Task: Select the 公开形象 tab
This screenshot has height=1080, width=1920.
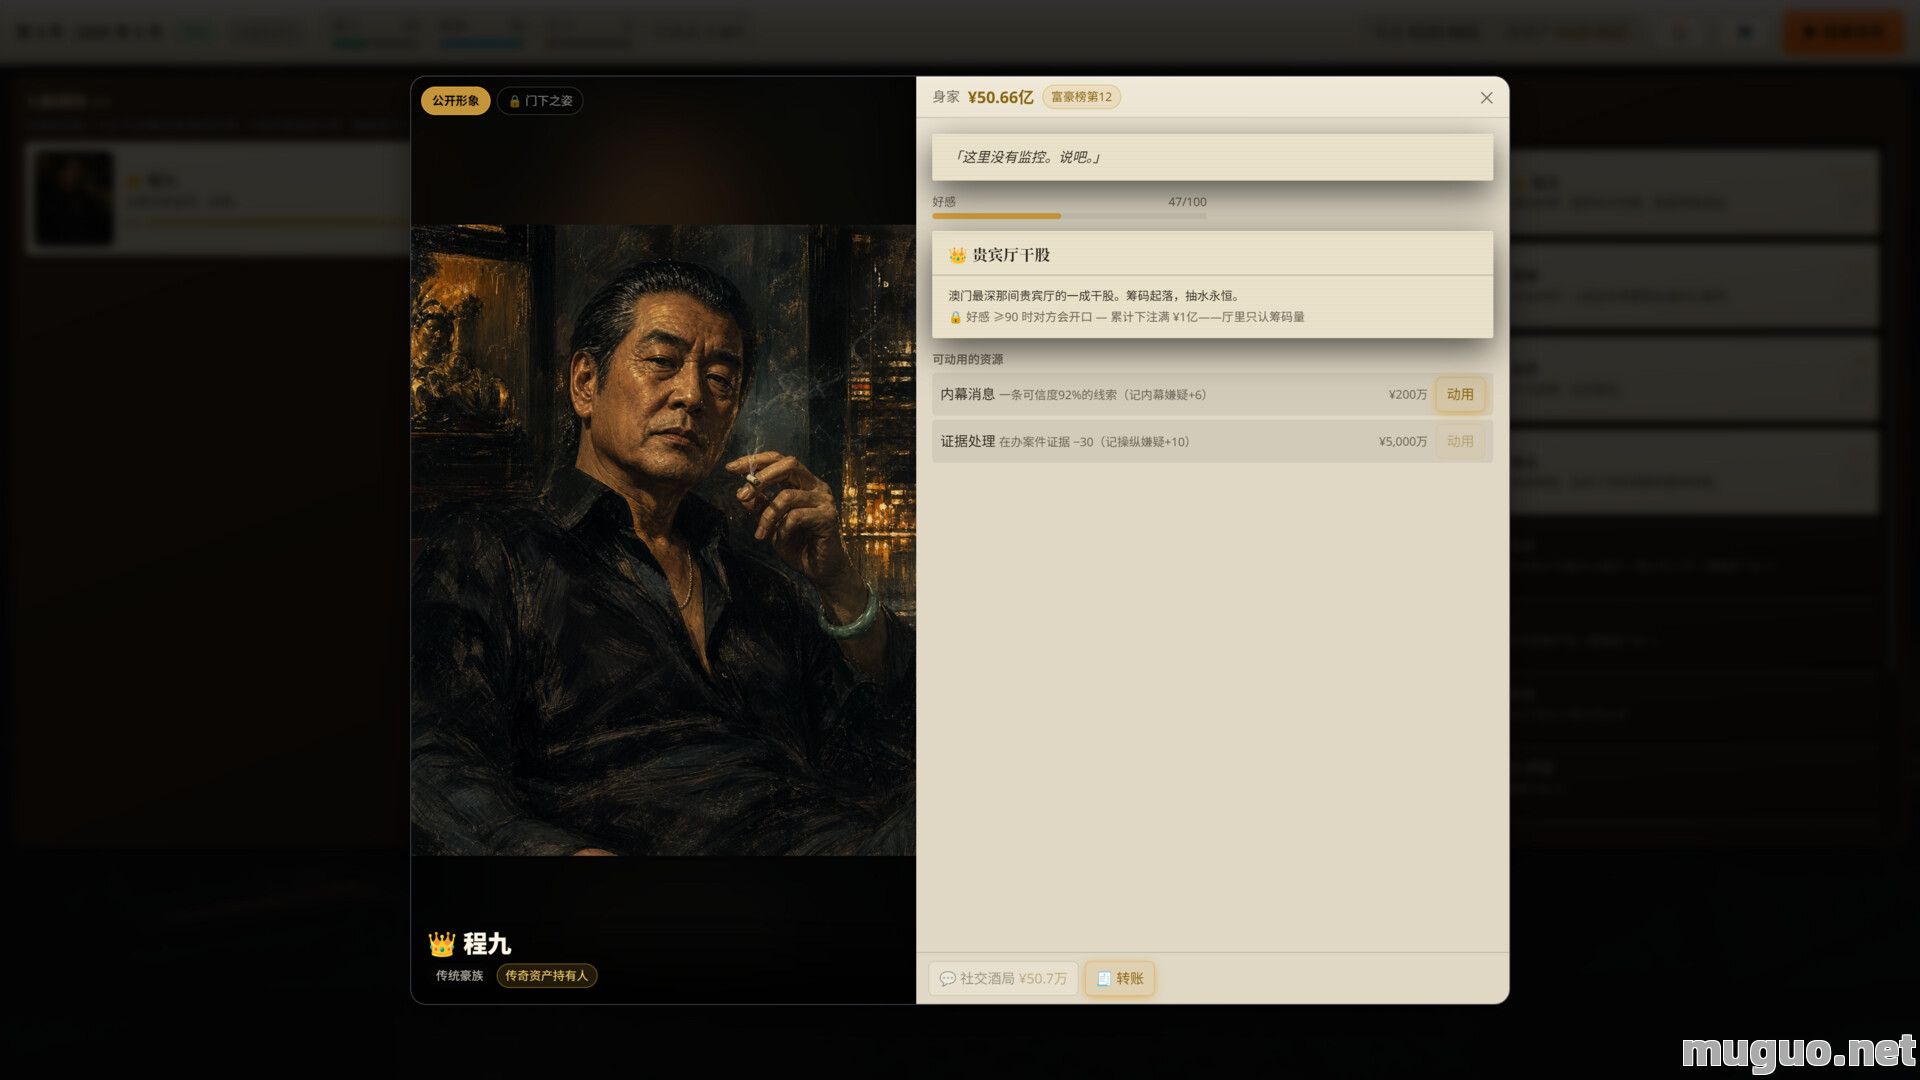Action: click(x=455, y=101)
